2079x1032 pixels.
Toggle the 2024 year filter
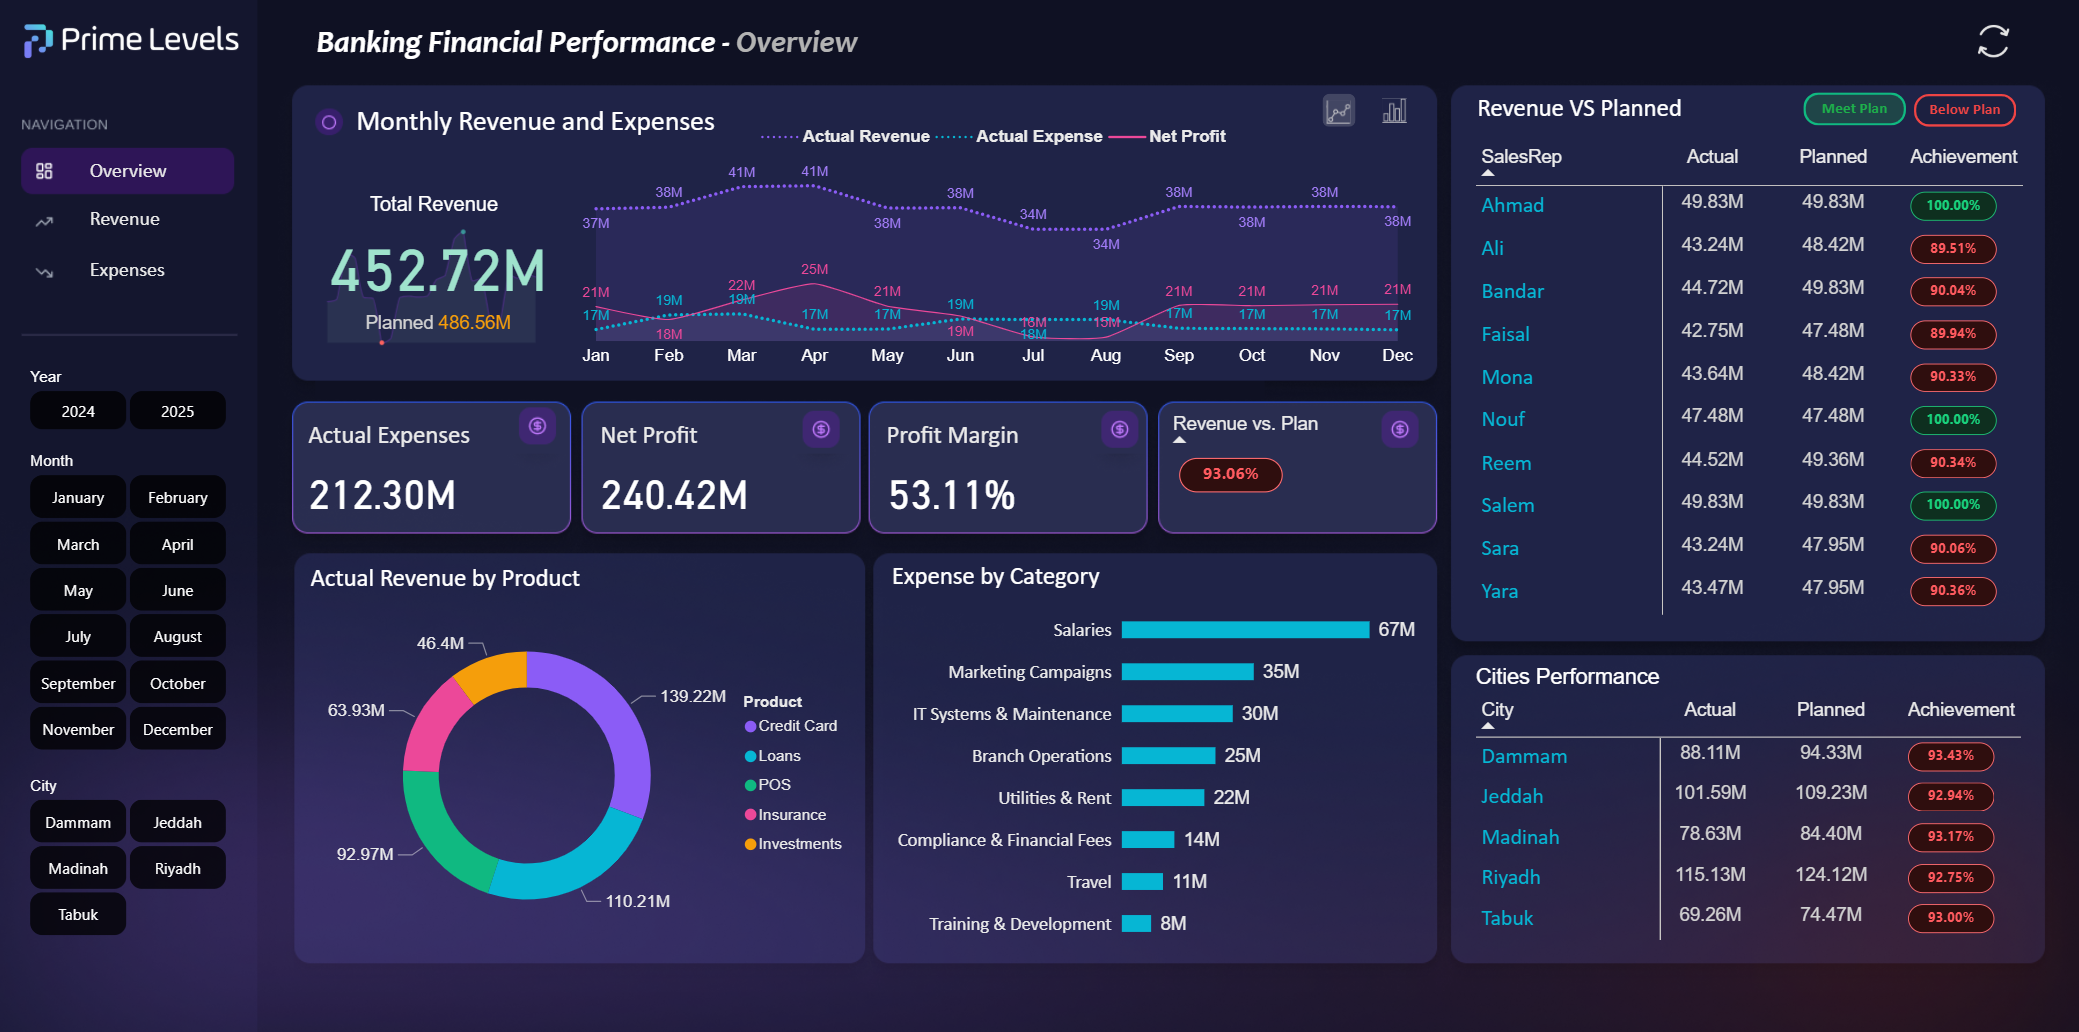[x=78, y=411]
